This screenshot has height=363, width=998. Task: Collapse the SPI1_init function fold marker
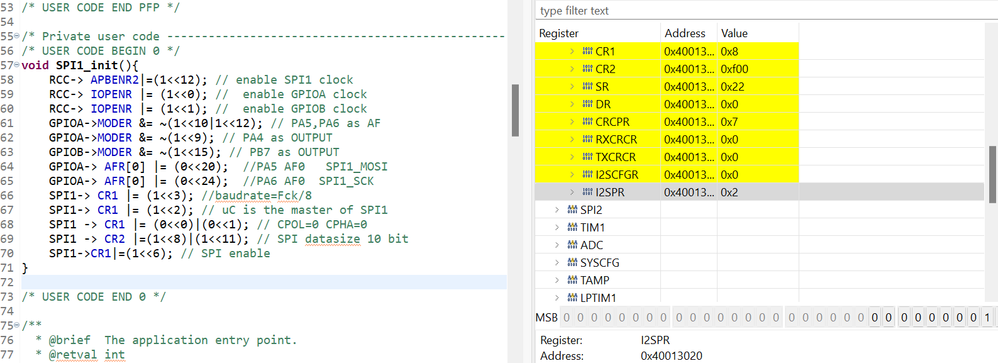(16, 66)
